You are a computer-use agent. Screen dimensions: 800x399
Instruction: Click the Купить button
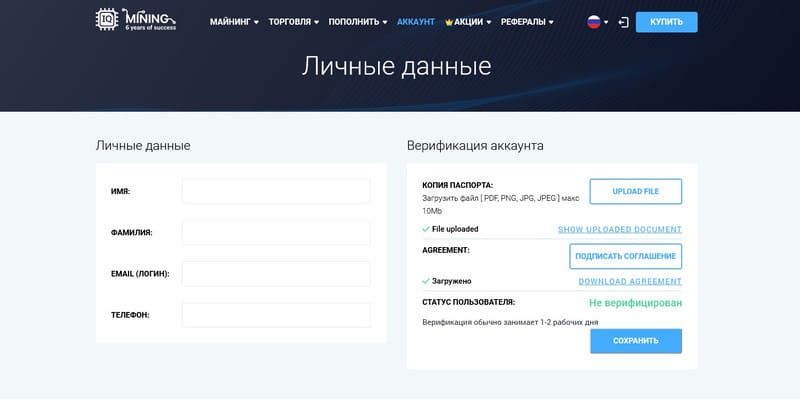[666, 22]
